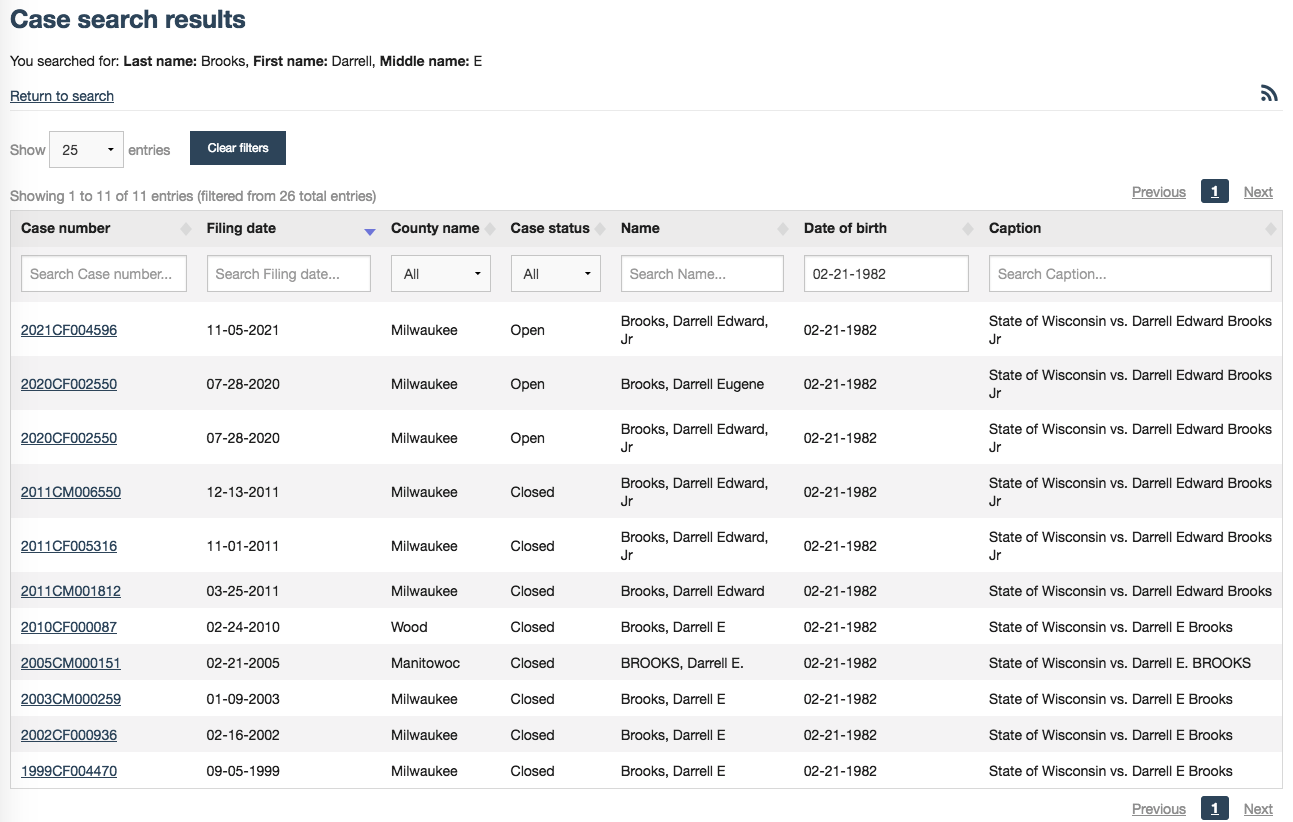Open the RSS feed icon
This screenshot has height=822, width=1293.
pos(1269,93)
